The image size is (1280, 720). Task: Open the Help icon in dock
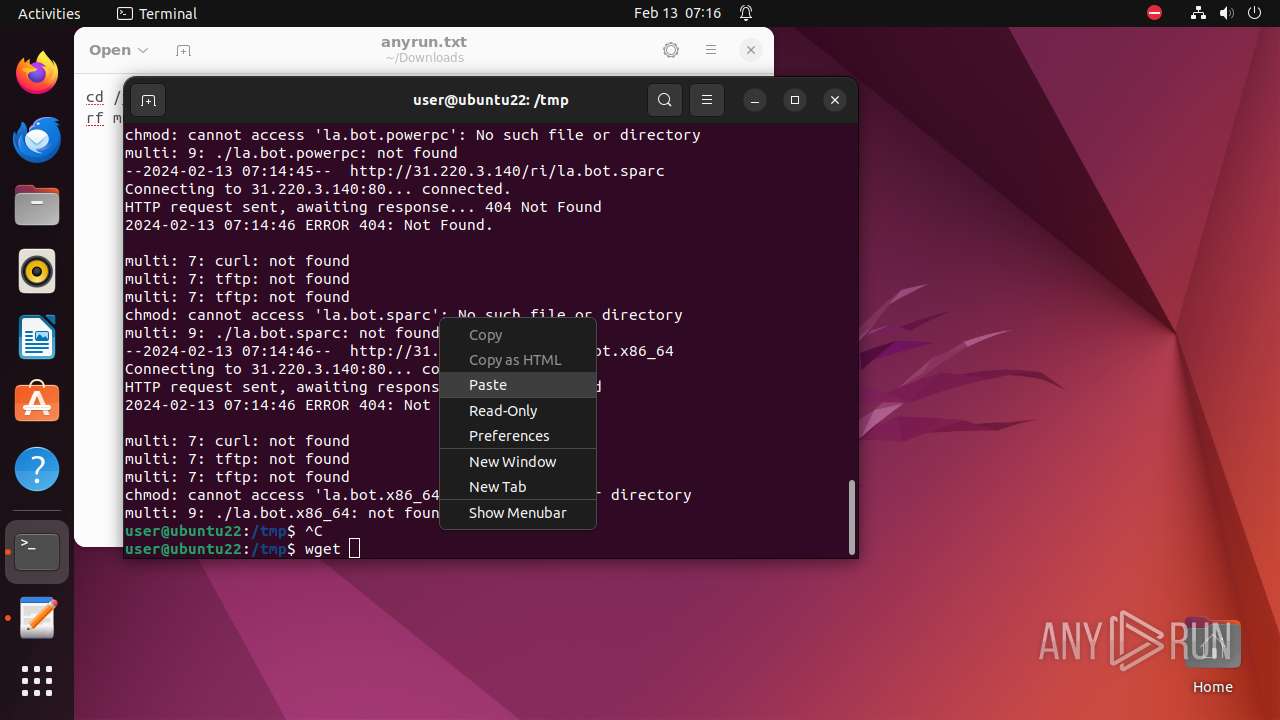37,469
